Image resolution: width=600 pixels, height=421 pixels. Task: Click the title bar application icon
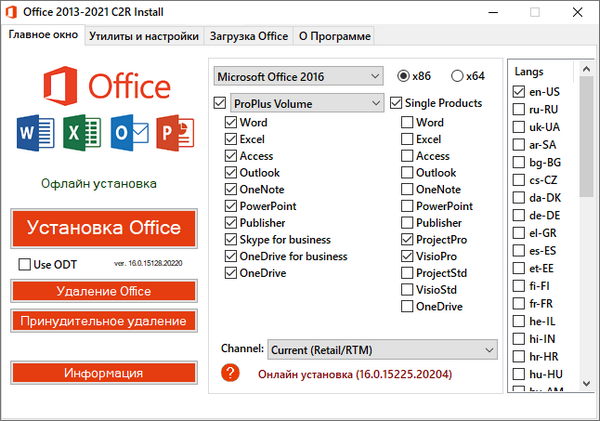pyautogui.click(x=12, y=12)
